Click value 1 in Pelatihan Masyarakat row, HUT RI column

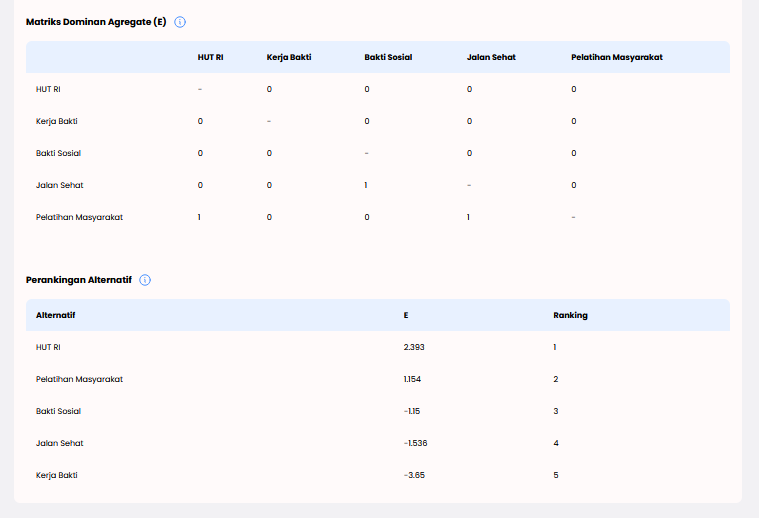coord(199,217)
